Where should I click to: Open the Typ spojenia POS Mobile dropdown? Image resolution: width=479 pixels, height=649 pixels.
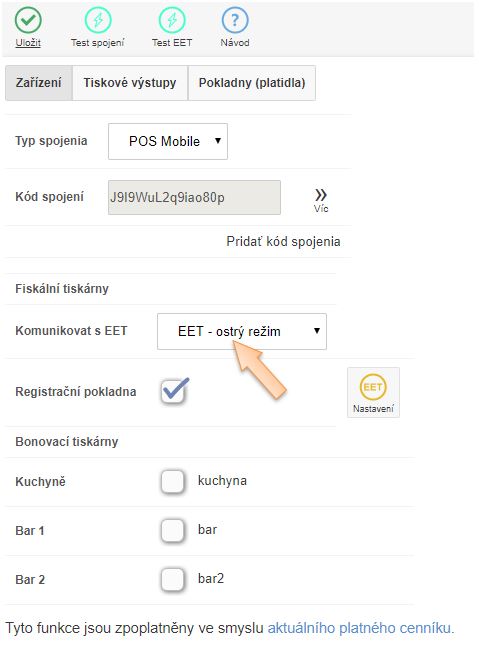point(168,141)
